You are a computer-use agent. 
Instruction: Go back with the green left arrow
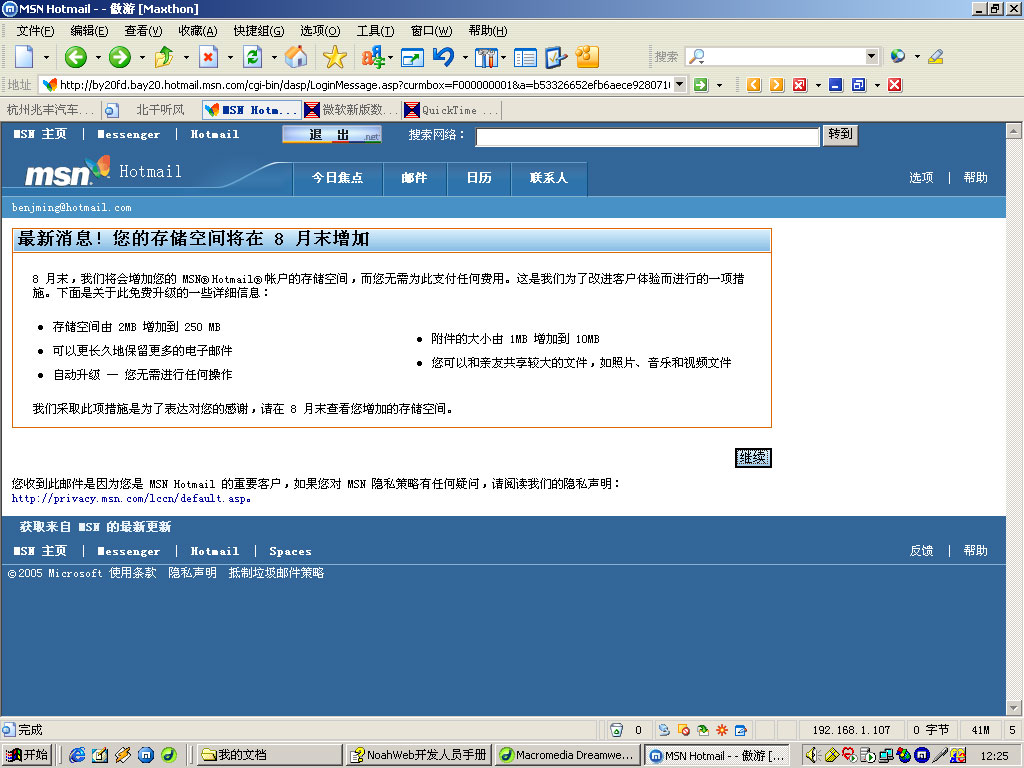[x=76, y=57]
